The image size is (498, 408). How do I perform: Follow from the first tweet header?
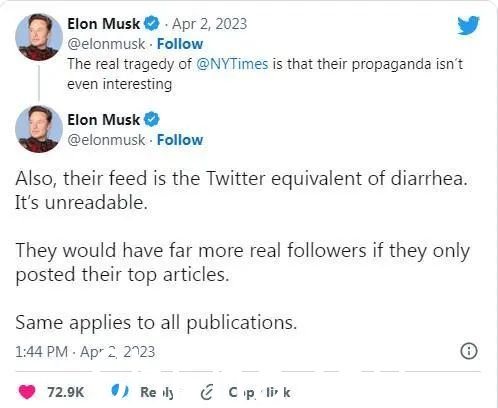tap(180, 44)
